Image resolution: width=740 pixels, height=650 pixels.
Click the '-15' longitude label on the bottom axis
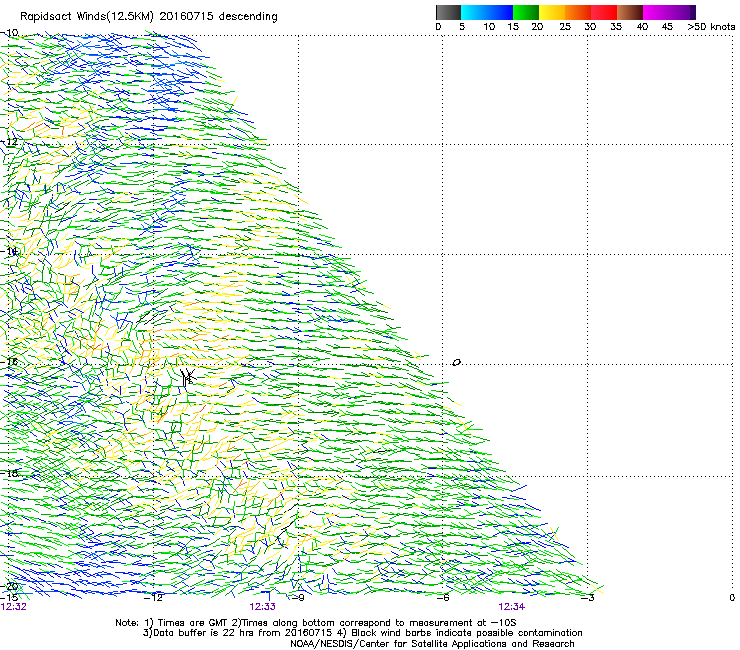point(9,598)
